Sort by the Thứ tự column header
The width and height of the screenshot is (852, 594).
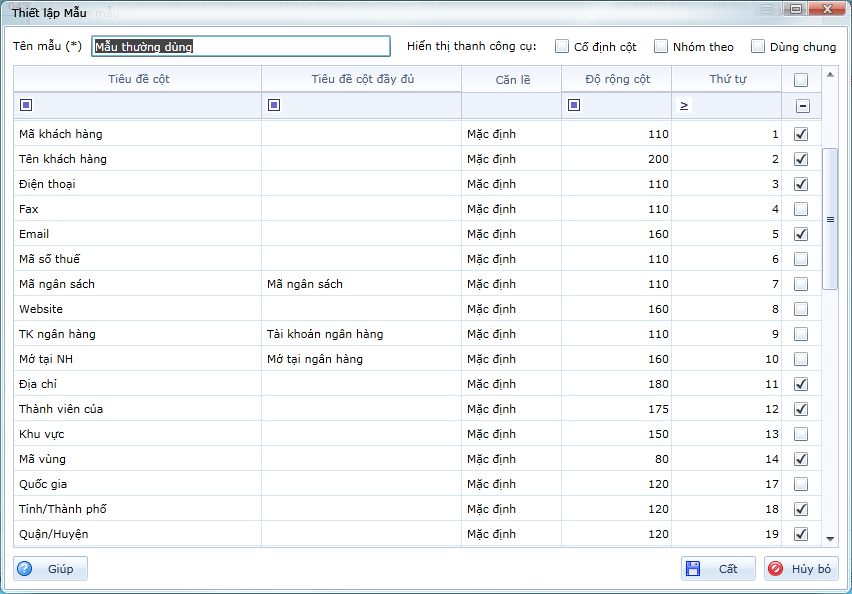pos(726,79)
